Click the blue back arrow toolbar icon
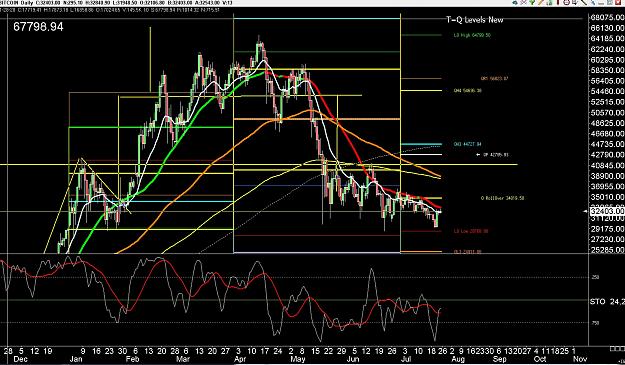This screenshot has height=365, width=625. [515, 2]
